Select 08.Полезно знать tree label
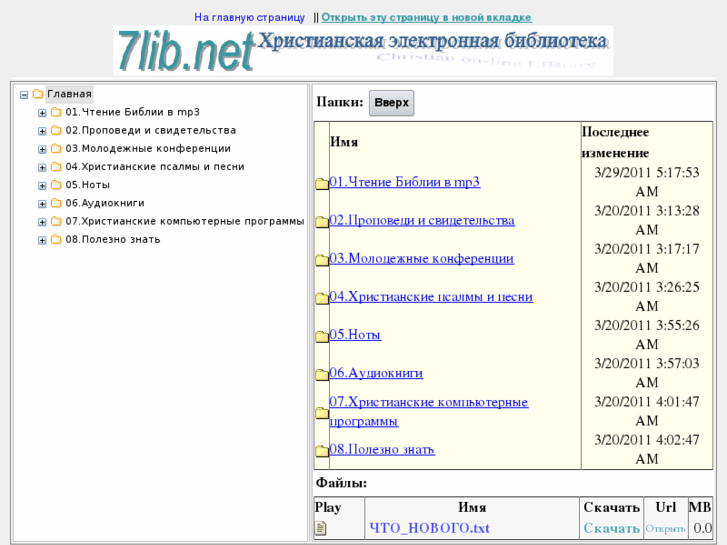Screen dimensions: 727x545 [x=113, y=240]
